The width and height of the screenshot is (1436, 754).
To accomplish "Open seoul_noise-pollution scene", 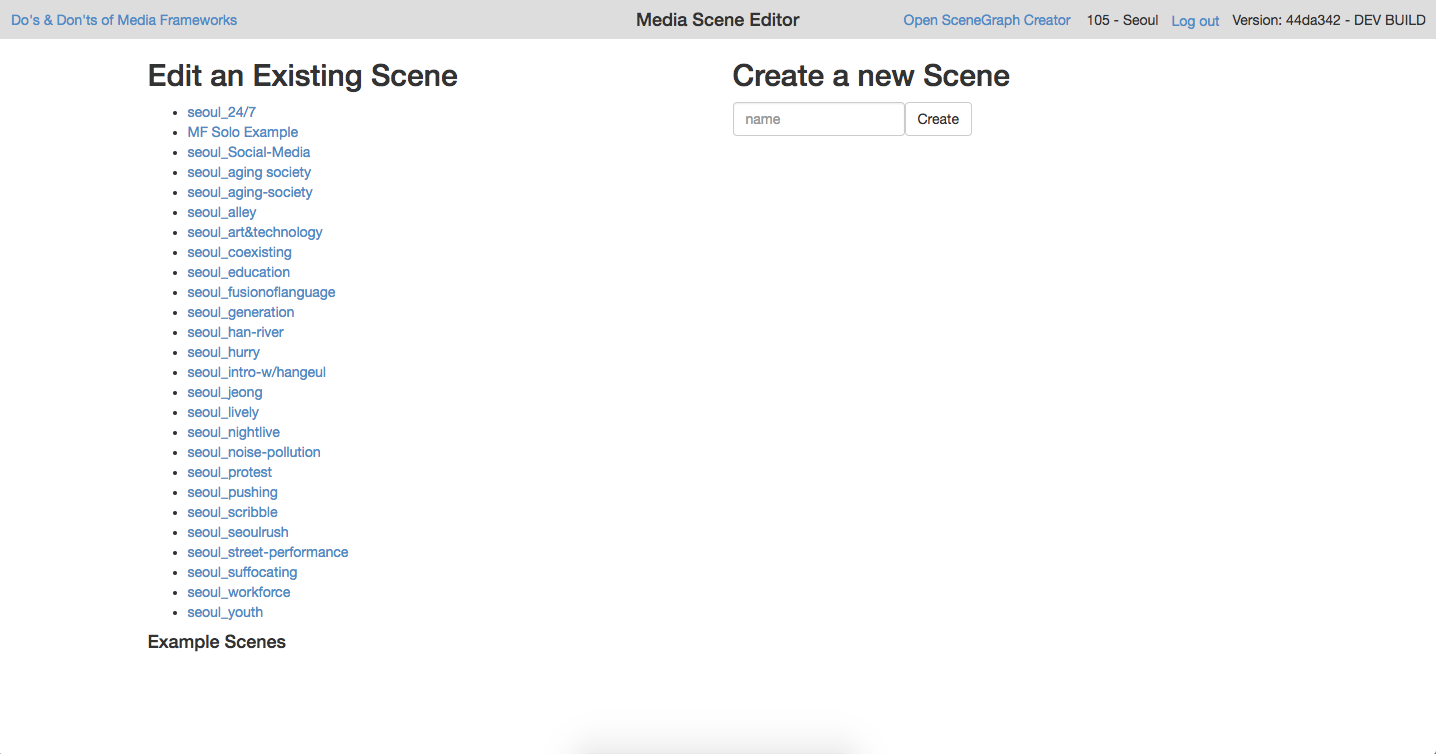I will (253, 452).
